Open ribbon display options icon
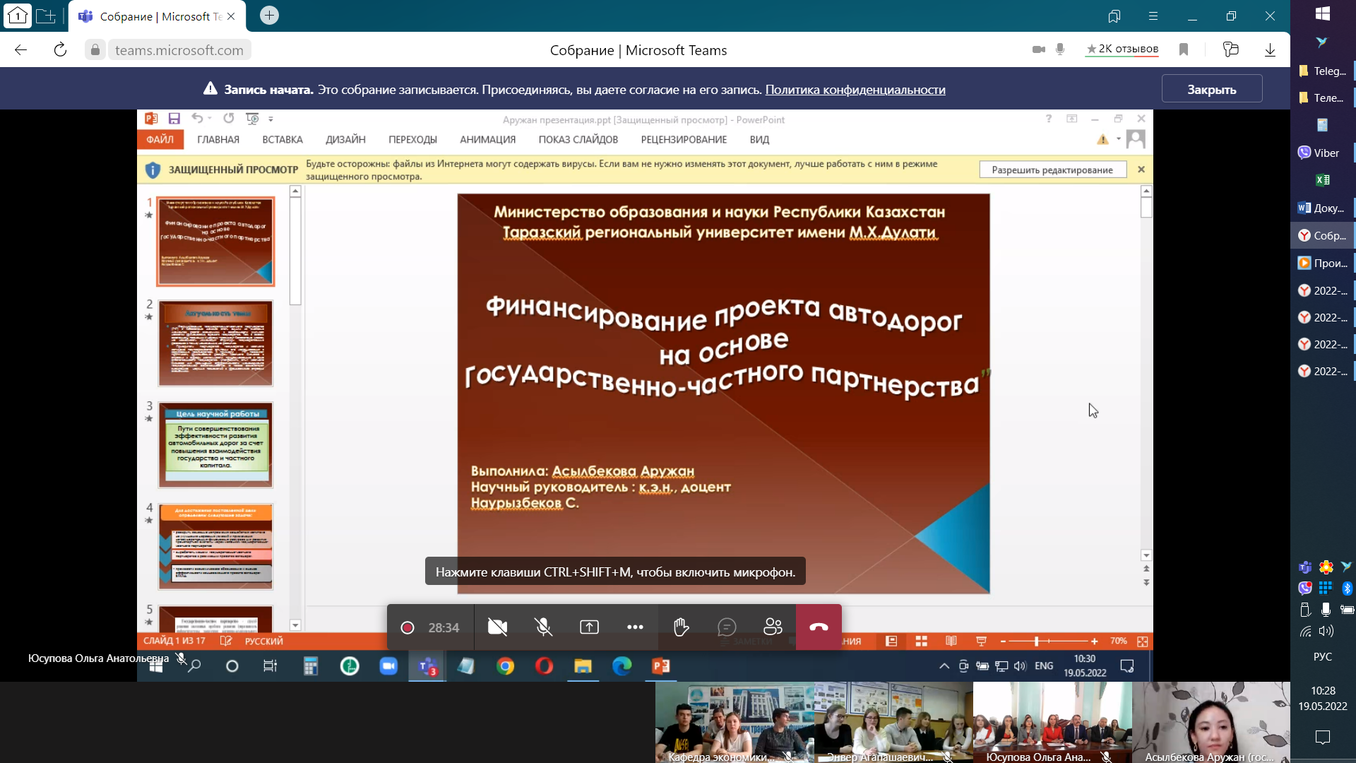Viewport: 1356px width, 763px height. point(1072,119)
